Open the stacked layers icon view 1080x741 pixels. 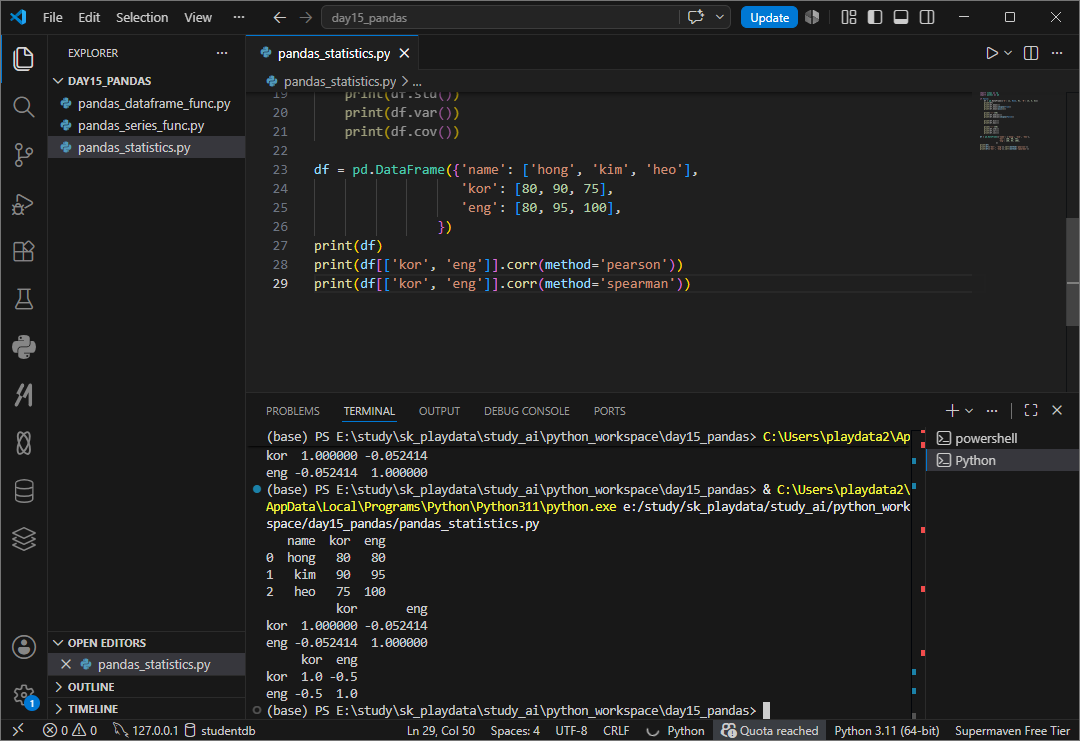[x=23, y=539]
